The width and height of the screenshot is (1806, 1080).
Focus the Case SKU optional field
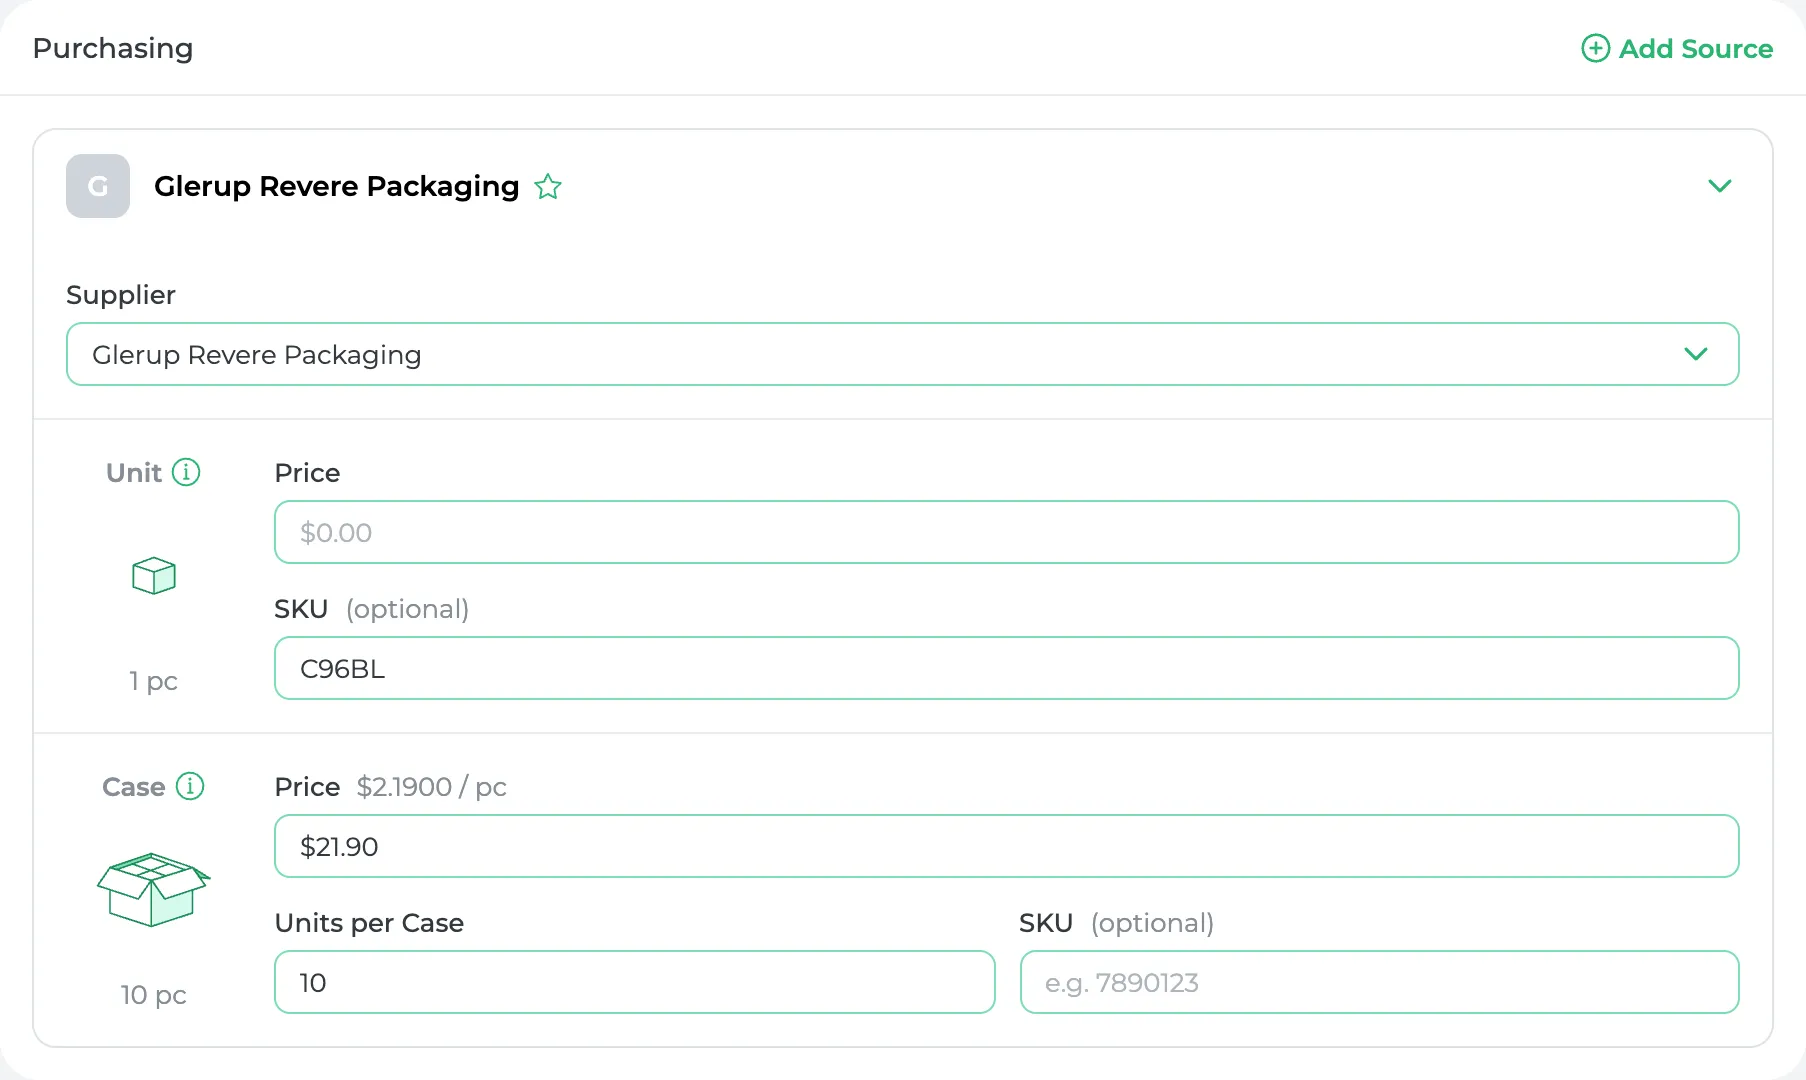tap(1380, 982)
